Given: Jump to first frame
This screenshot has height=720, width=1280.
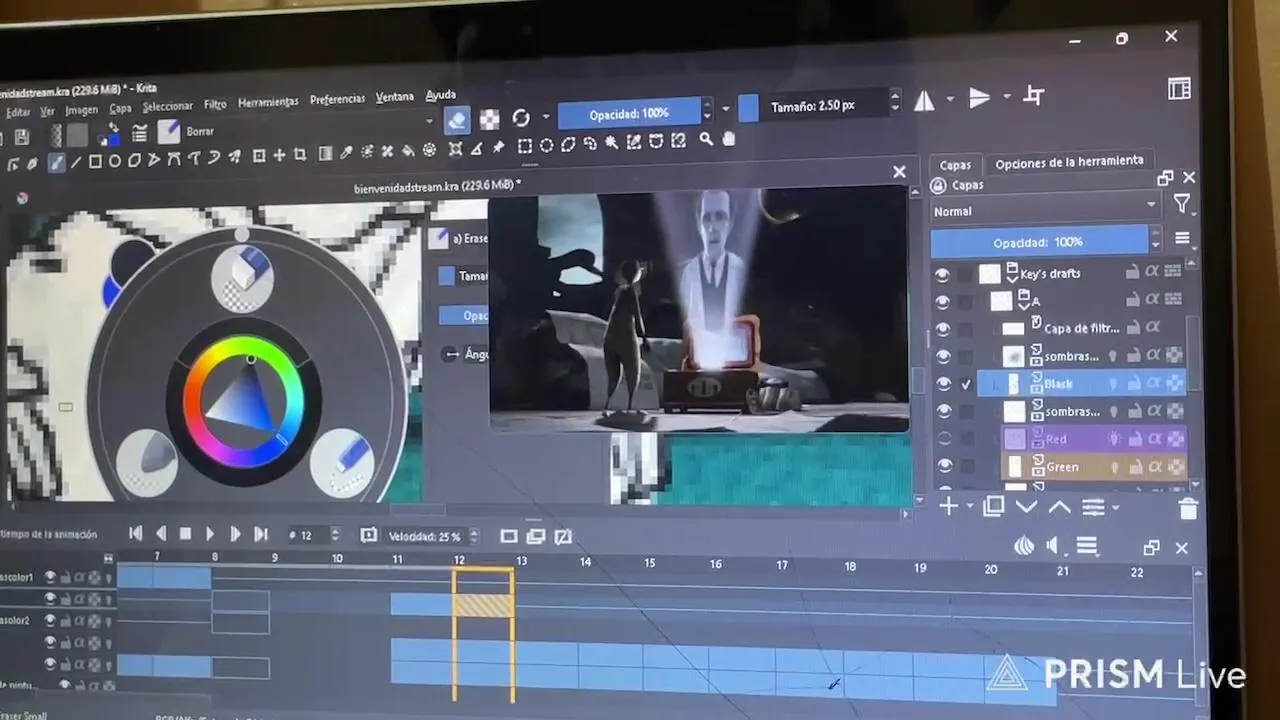Looking at the screenshot, I should pos(136,534).
